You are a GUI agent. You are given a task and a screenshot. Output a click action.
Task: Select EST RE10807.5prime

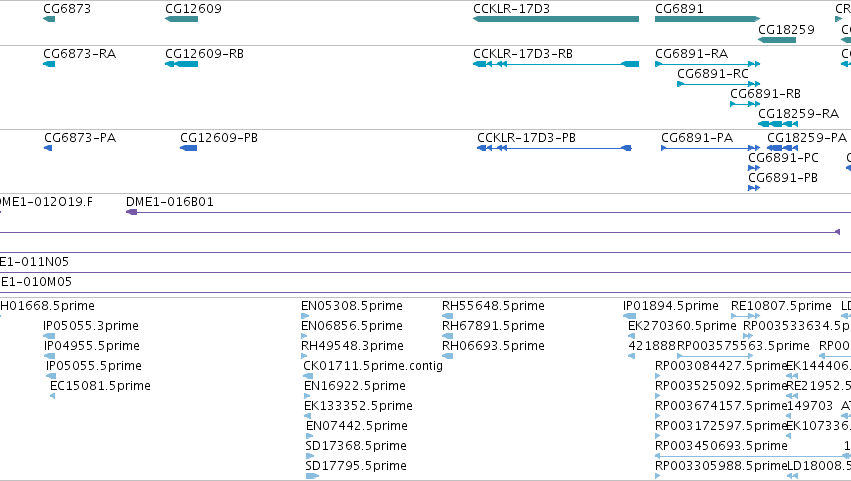coord(745,316)
